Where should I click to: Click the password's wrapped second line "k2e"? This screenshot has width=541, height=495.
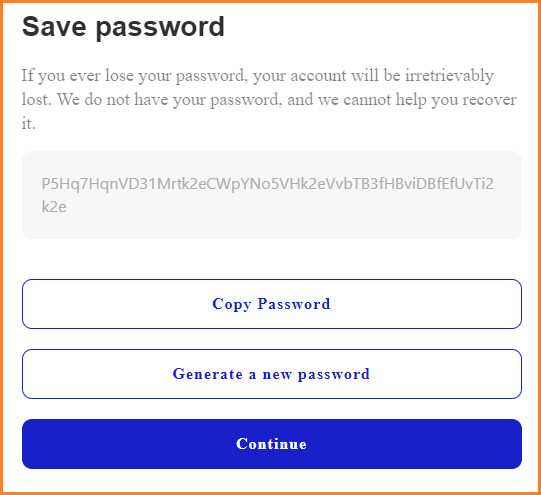(54, 207)
